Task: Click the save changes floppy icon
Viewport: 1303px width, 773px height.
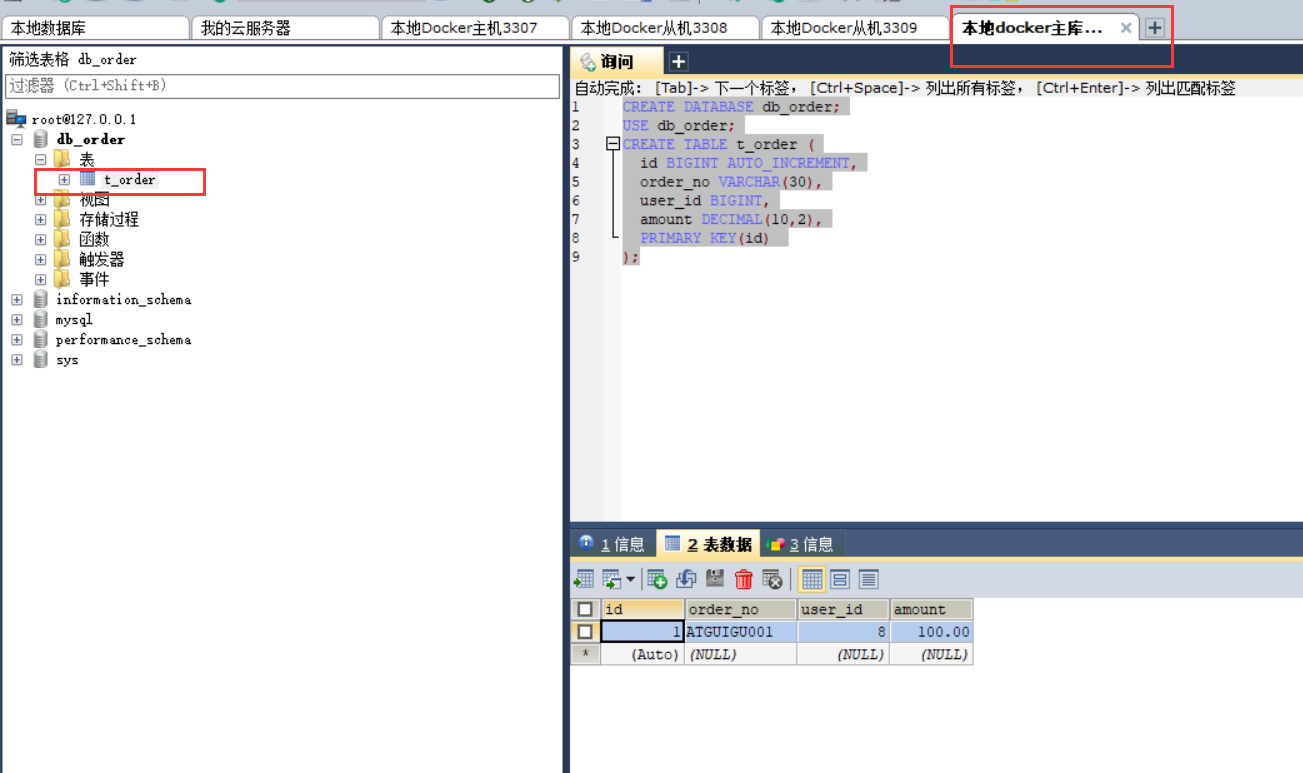Action: pyautogui.click(x=715, y=579)
